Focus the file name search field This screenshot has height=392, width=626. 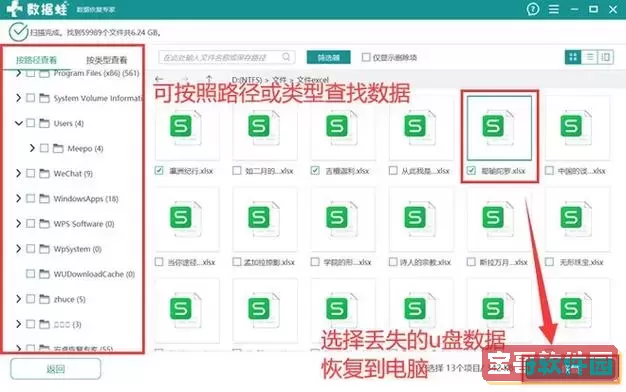pyautogui.click(x=227, y=57)
